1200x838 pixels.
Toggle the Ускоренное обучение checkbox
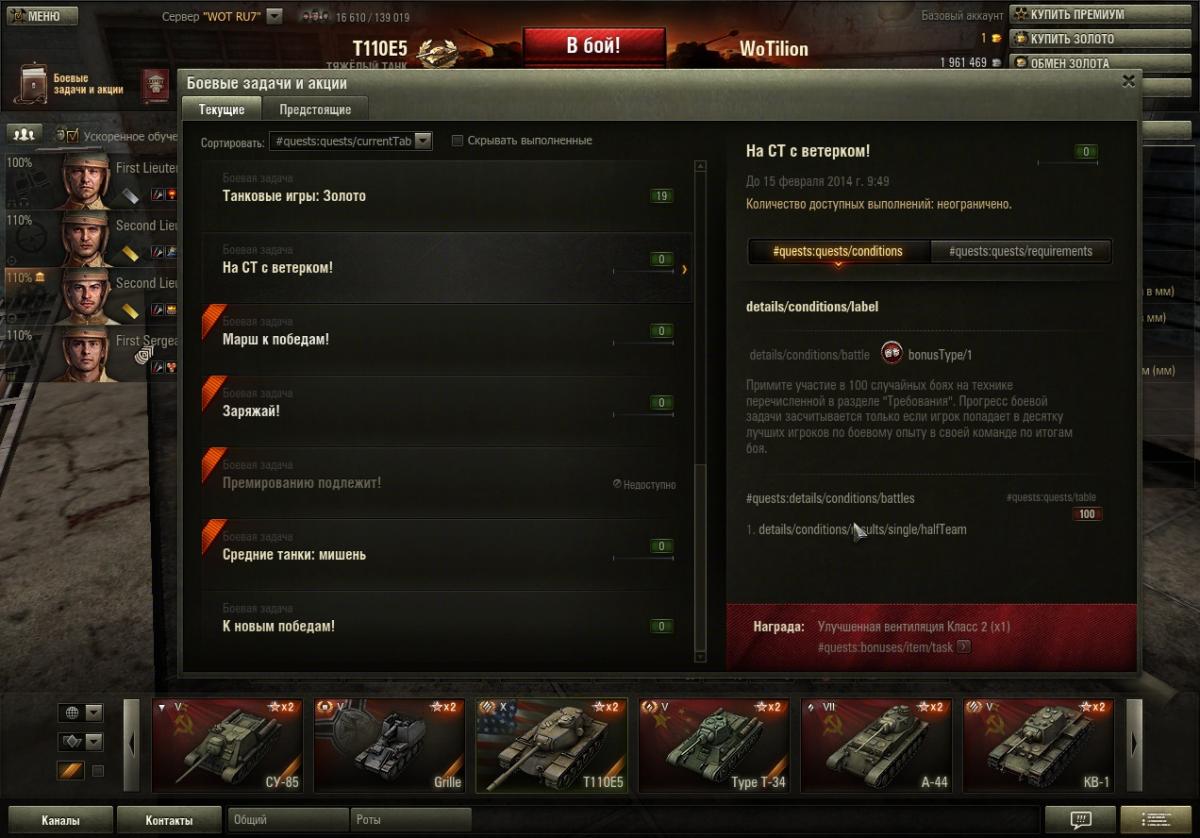72,135
